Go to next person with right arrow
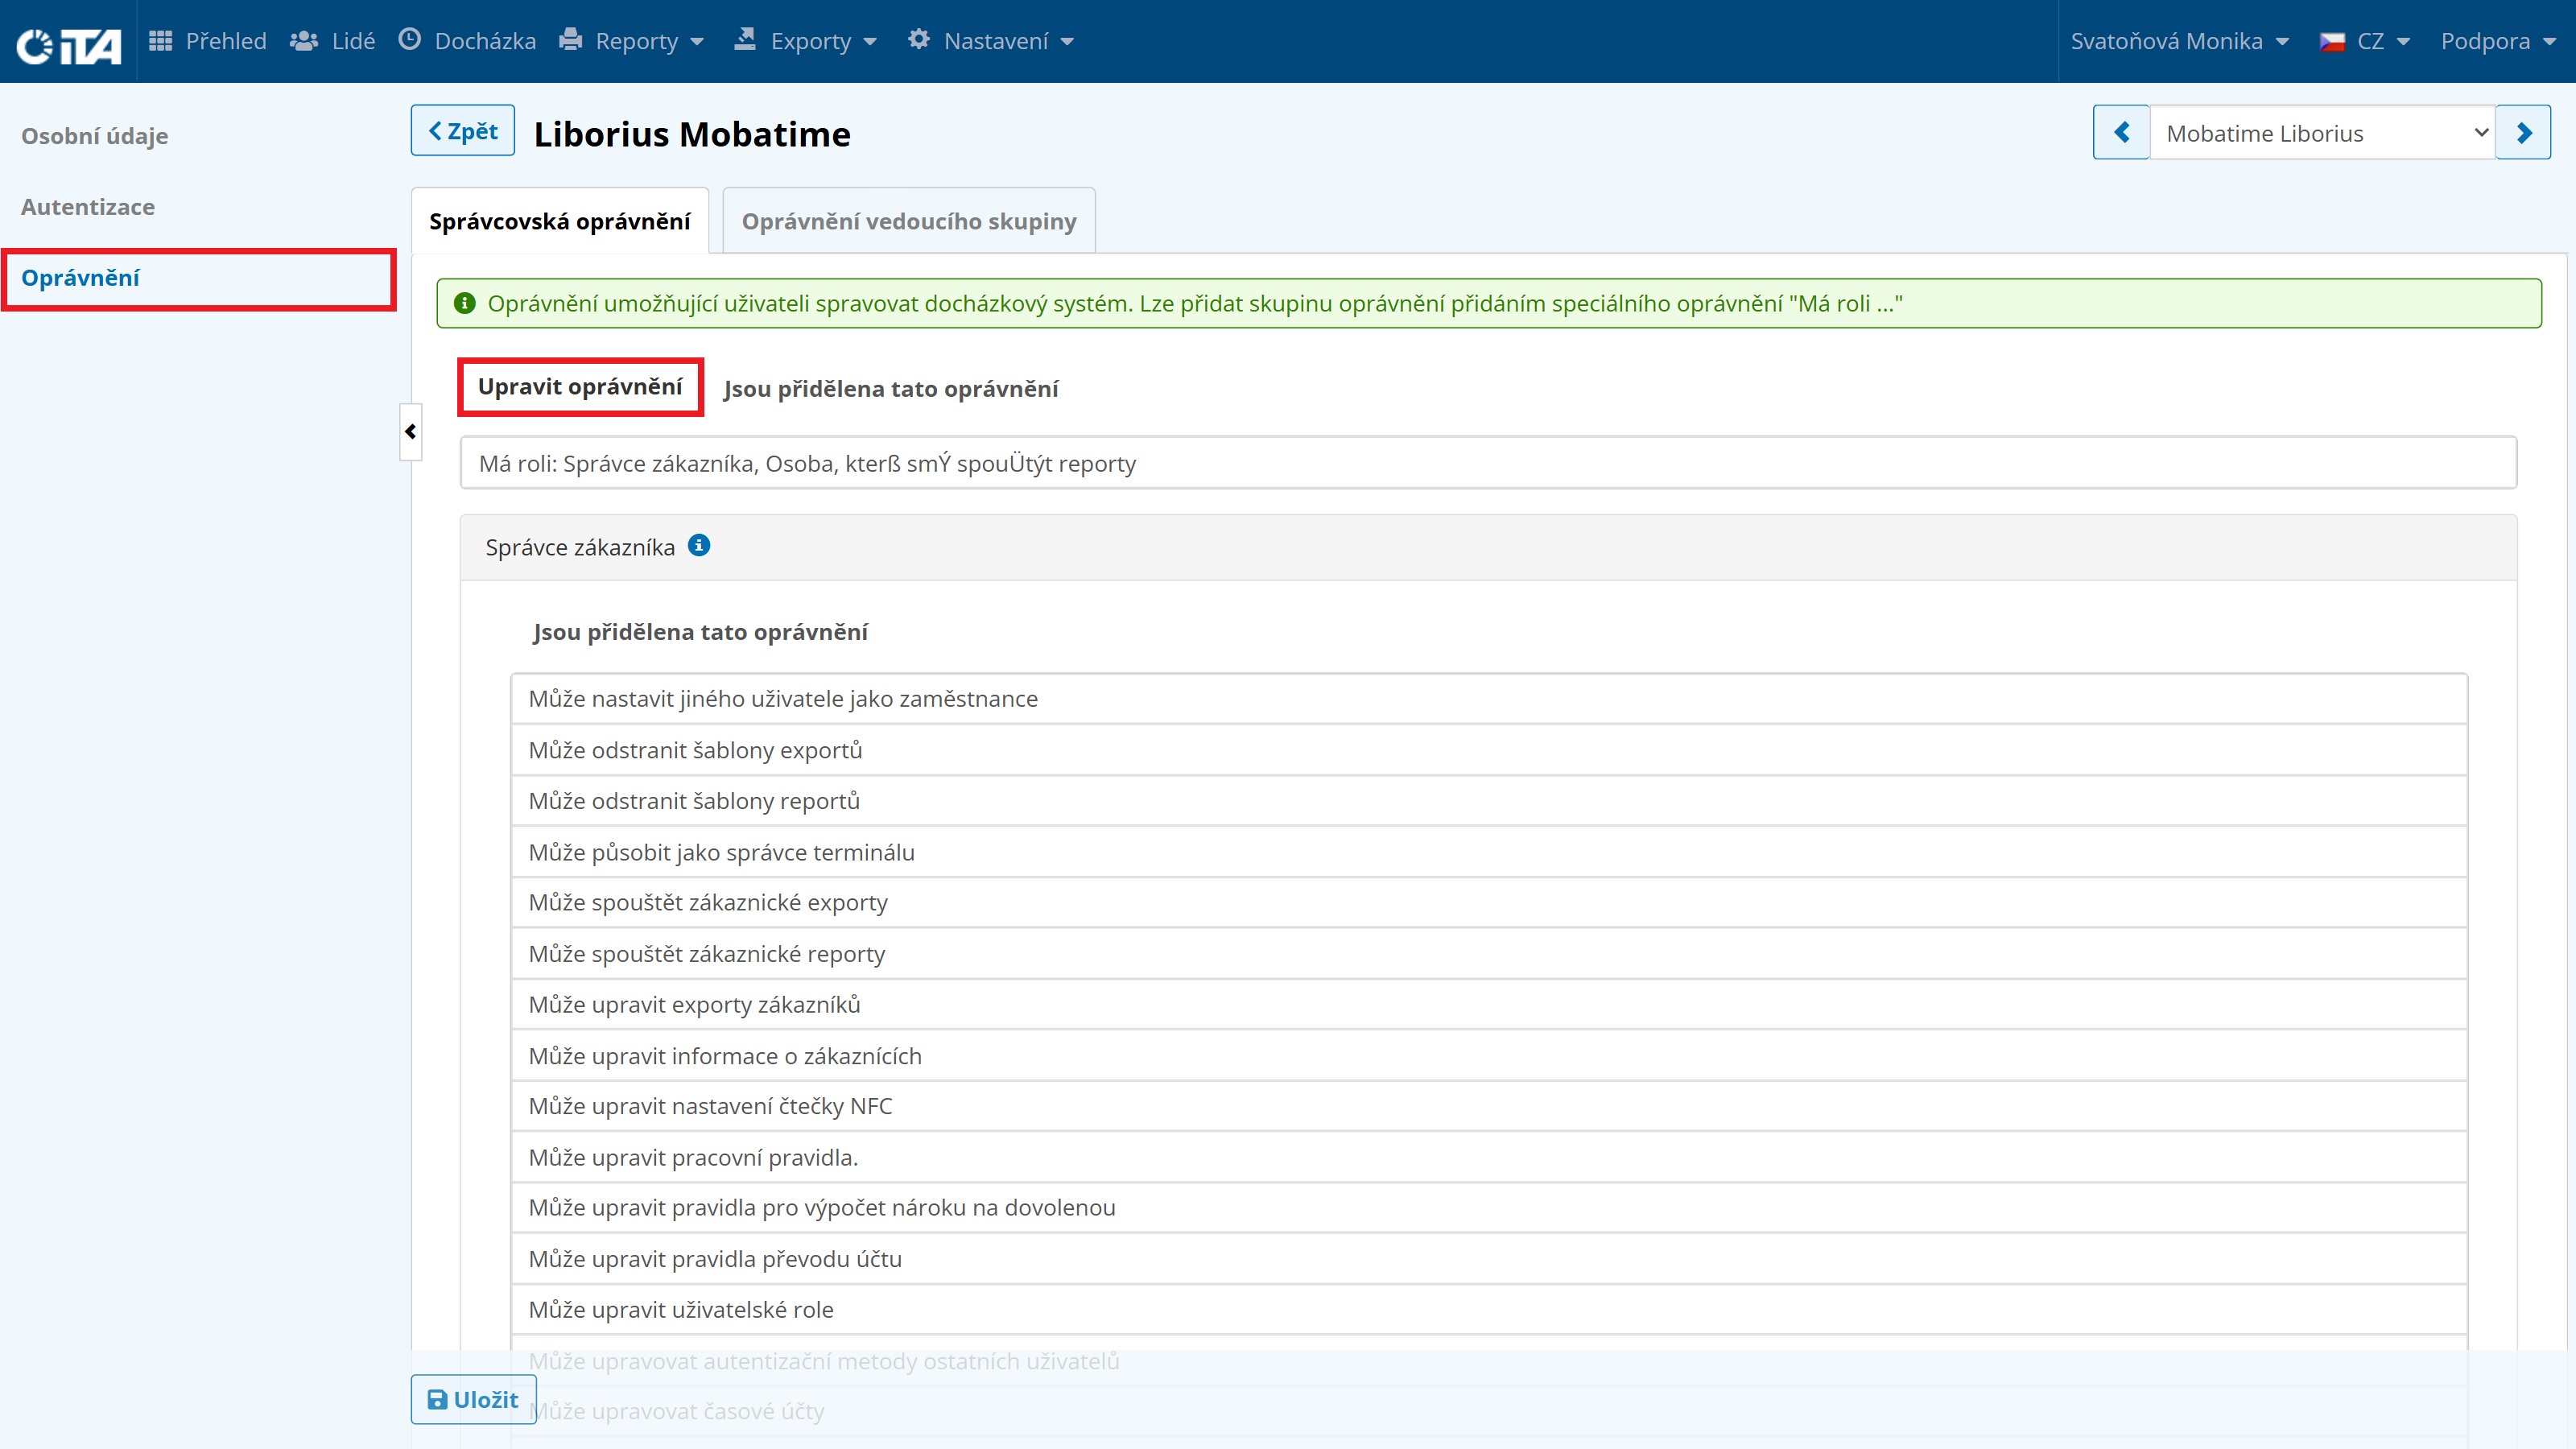 2523,132
